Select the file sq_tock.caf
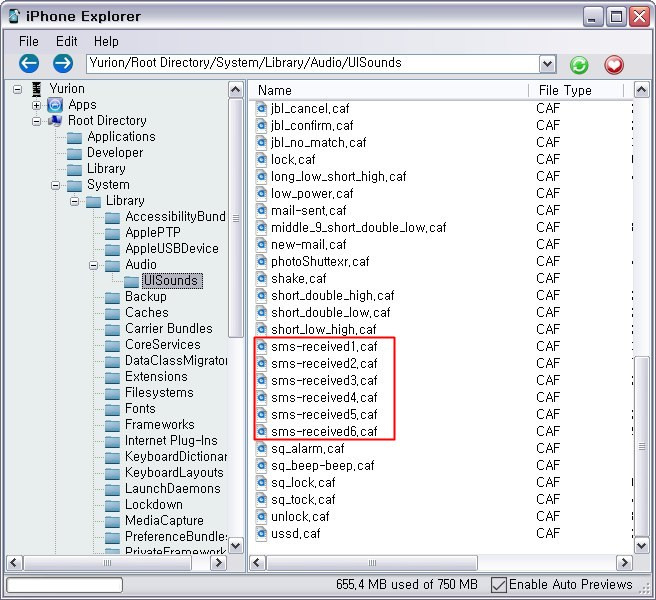Screen dimensions: 656x600 tap(303, 500)
